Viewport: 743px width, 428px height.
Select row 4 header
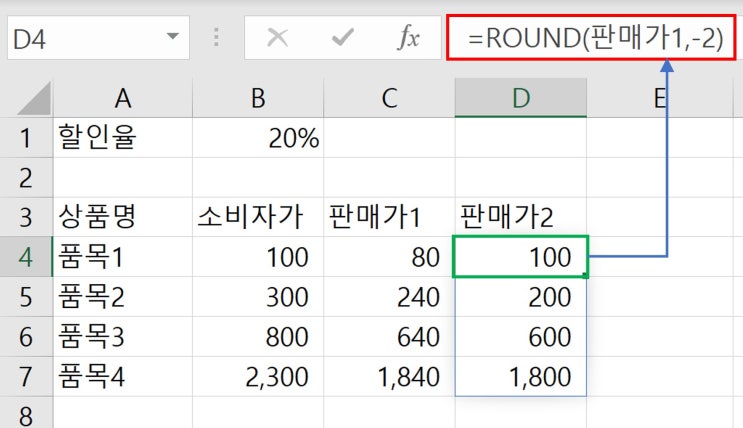[26, 257]
